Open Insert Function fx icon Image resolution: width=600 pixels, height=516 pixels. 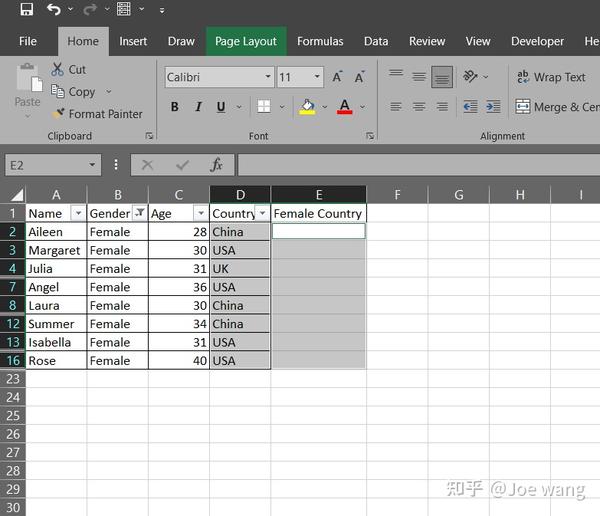tap(216, 165)
